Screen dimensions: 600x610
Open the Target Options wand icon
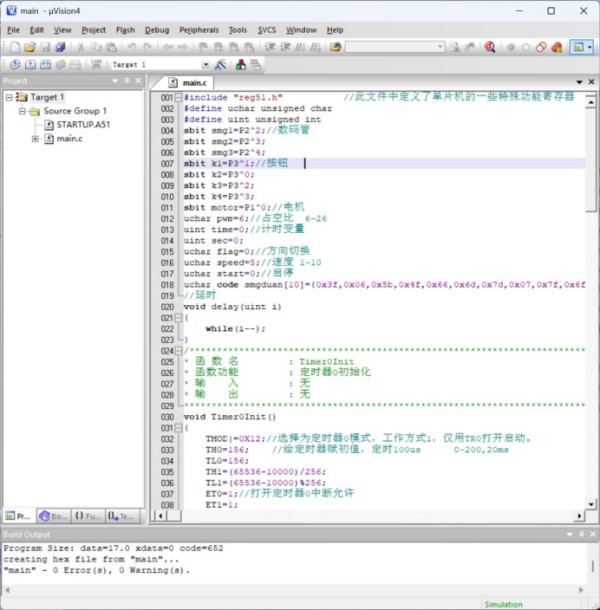(221, 65)
